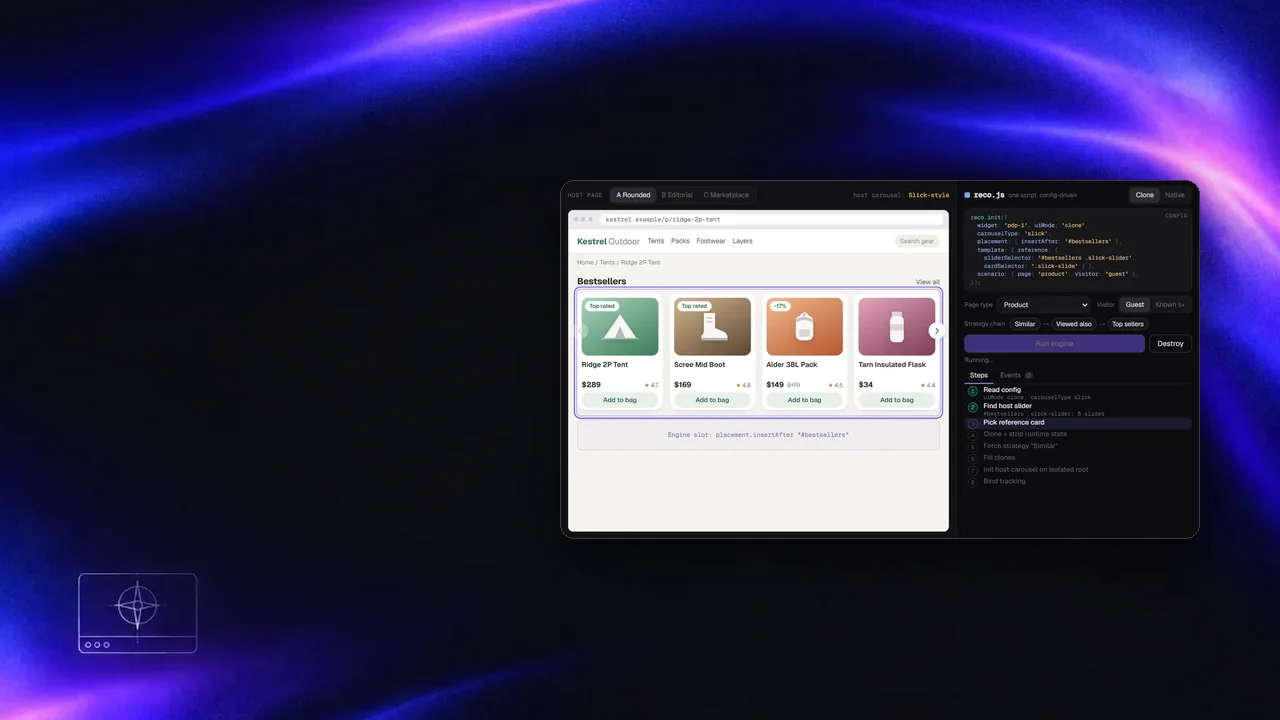The height and width of the screenshot is (720, 1280).
Task: Open the Ridge 2P Tent product image
Action: tap(620, 327)
